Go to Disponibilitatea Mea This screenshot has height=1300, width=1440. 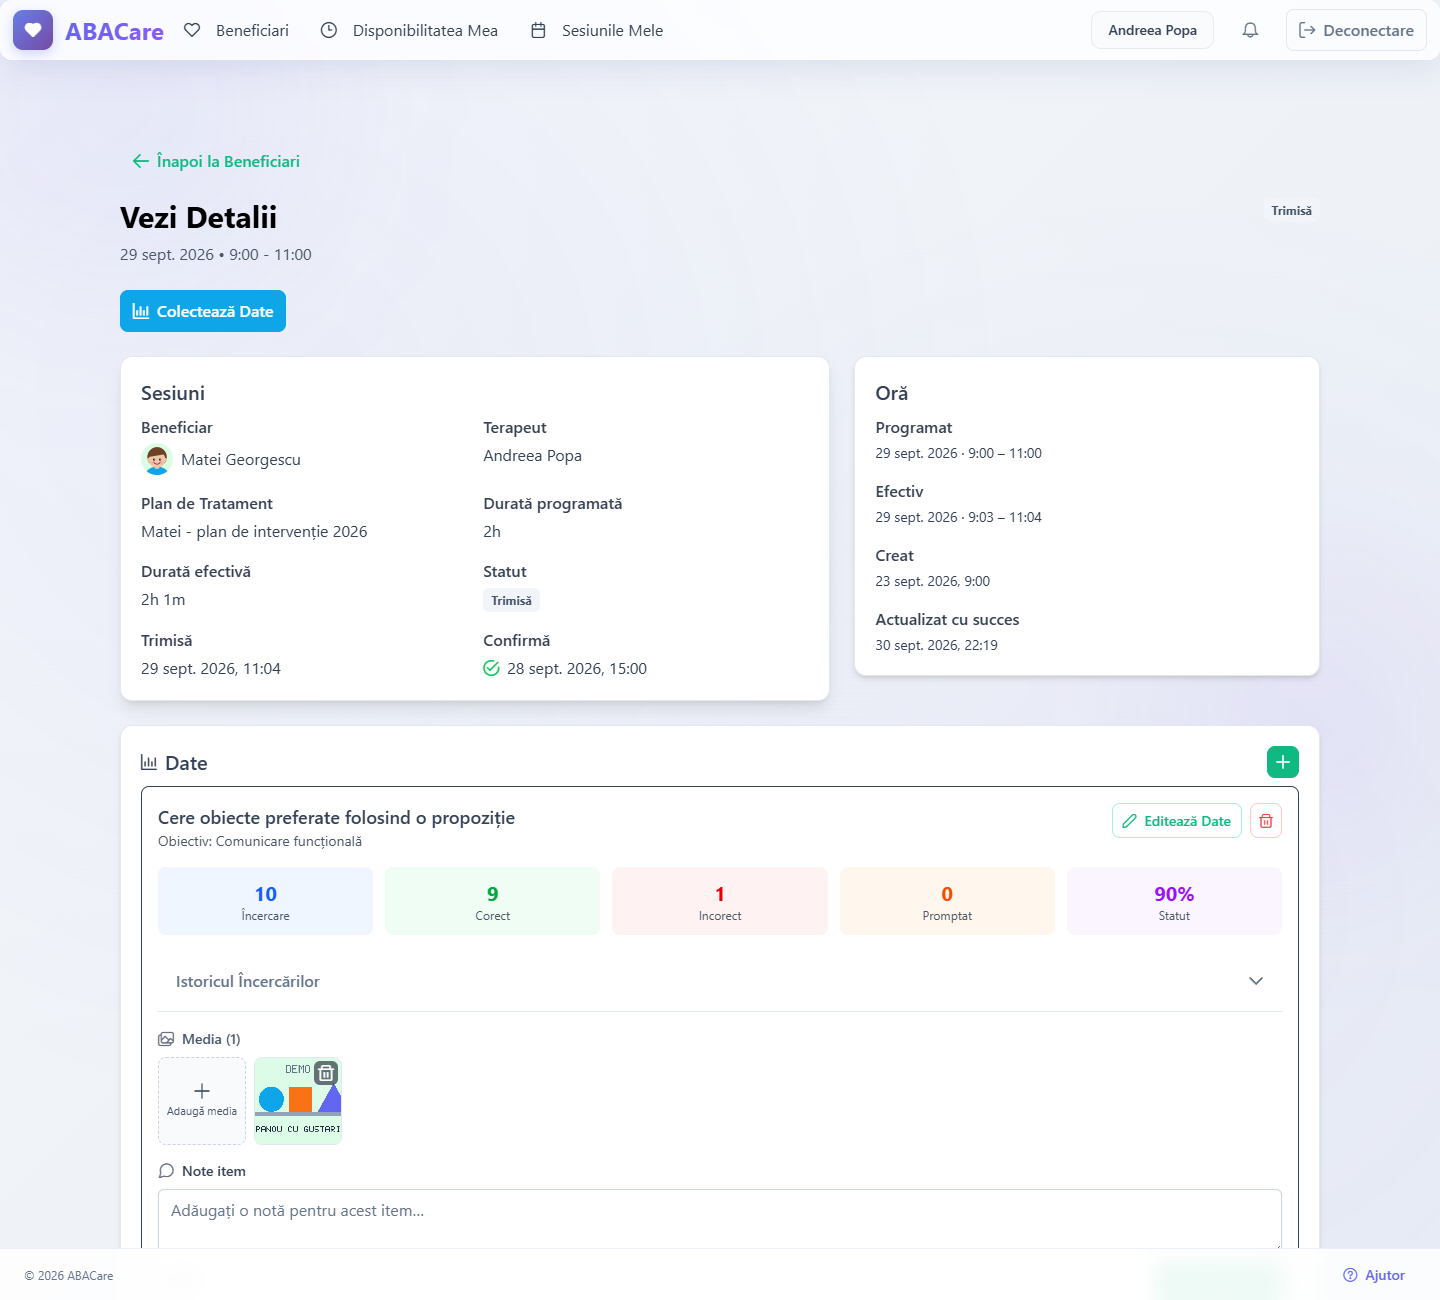tap(409, 30)
